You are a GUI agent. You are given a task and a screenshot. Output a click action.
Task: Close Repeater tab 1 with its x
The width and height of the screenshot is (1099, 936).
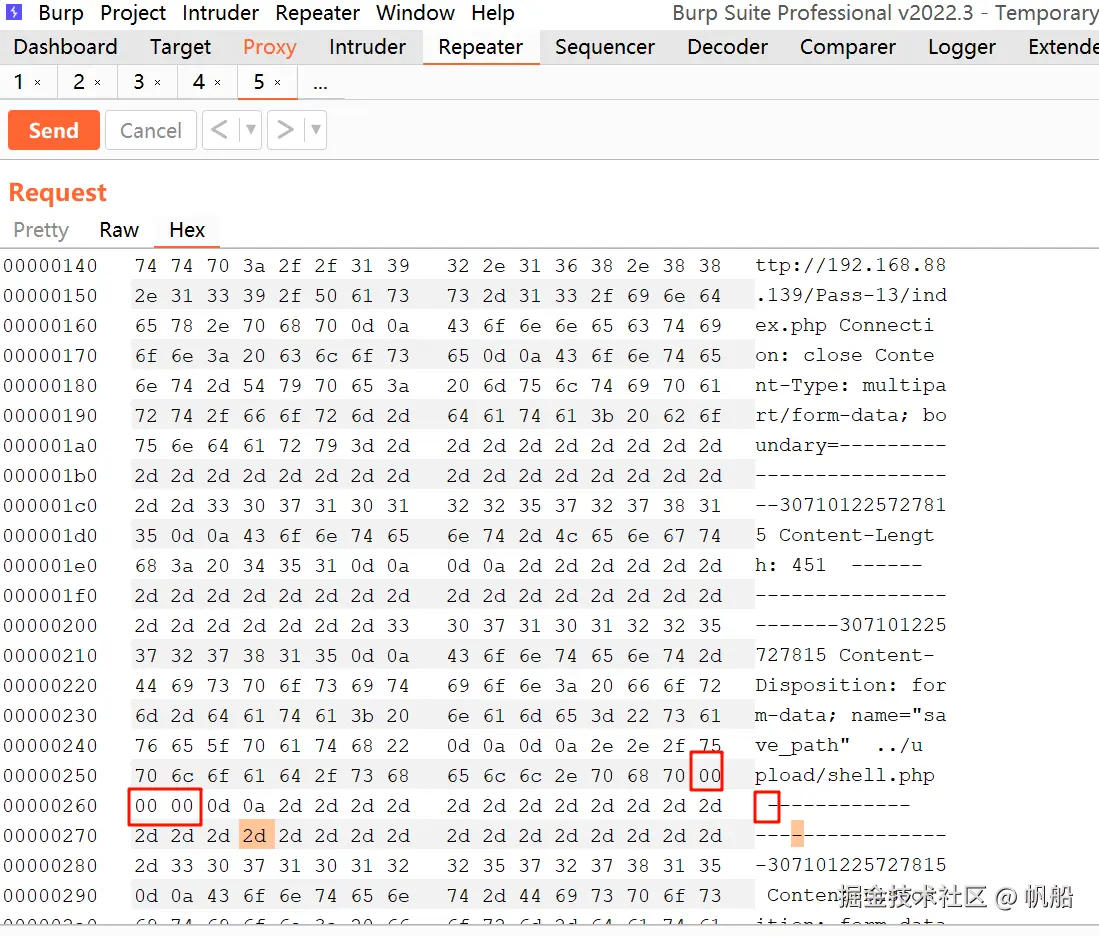[38, 83]
